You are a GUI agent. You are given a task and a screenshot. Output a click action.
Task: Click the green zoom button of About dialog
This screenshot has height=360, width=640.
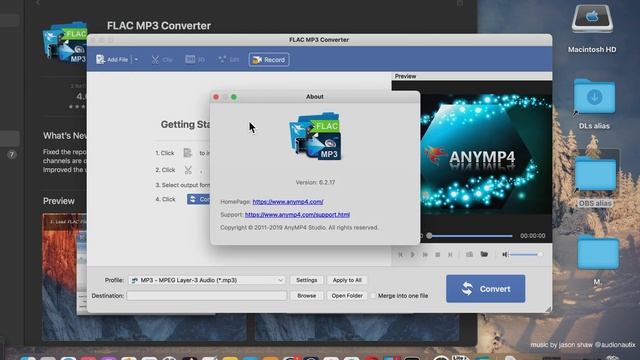234,97
